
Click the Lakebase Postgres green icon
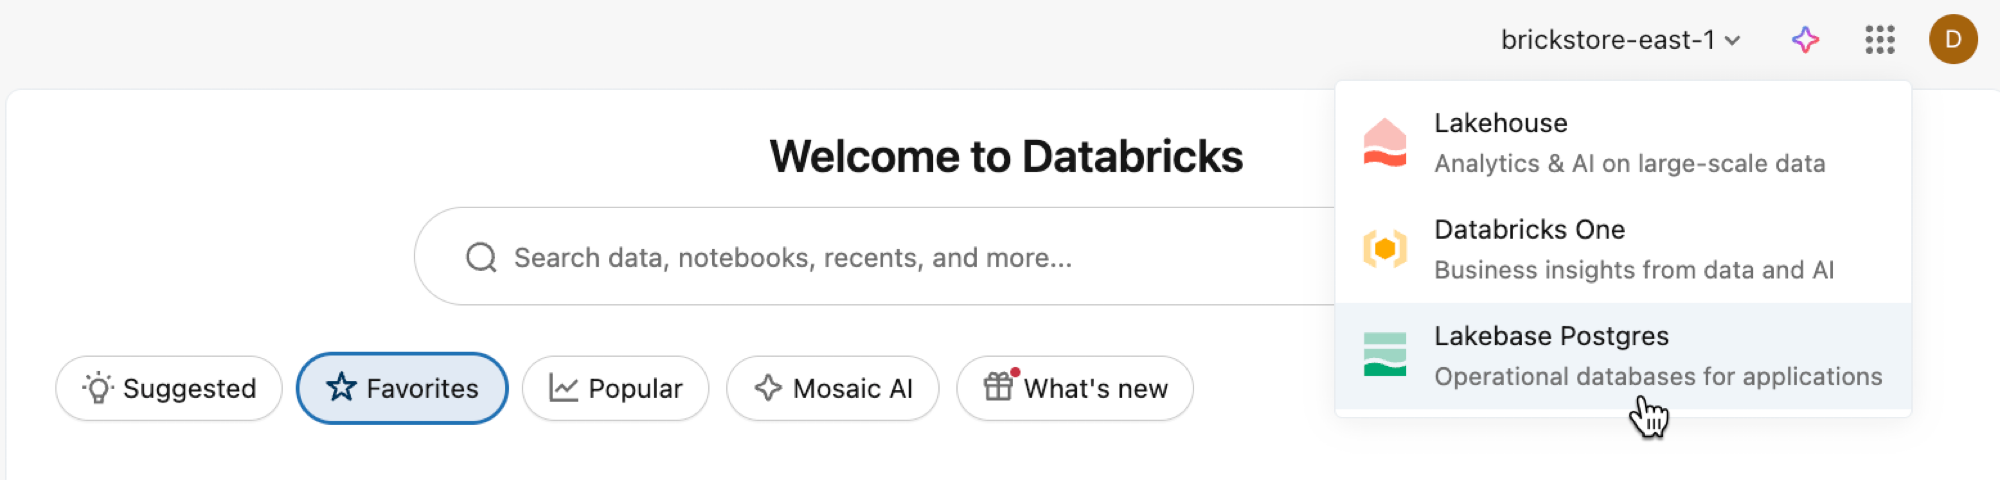pyautogui.click(x=1385, y=355)
